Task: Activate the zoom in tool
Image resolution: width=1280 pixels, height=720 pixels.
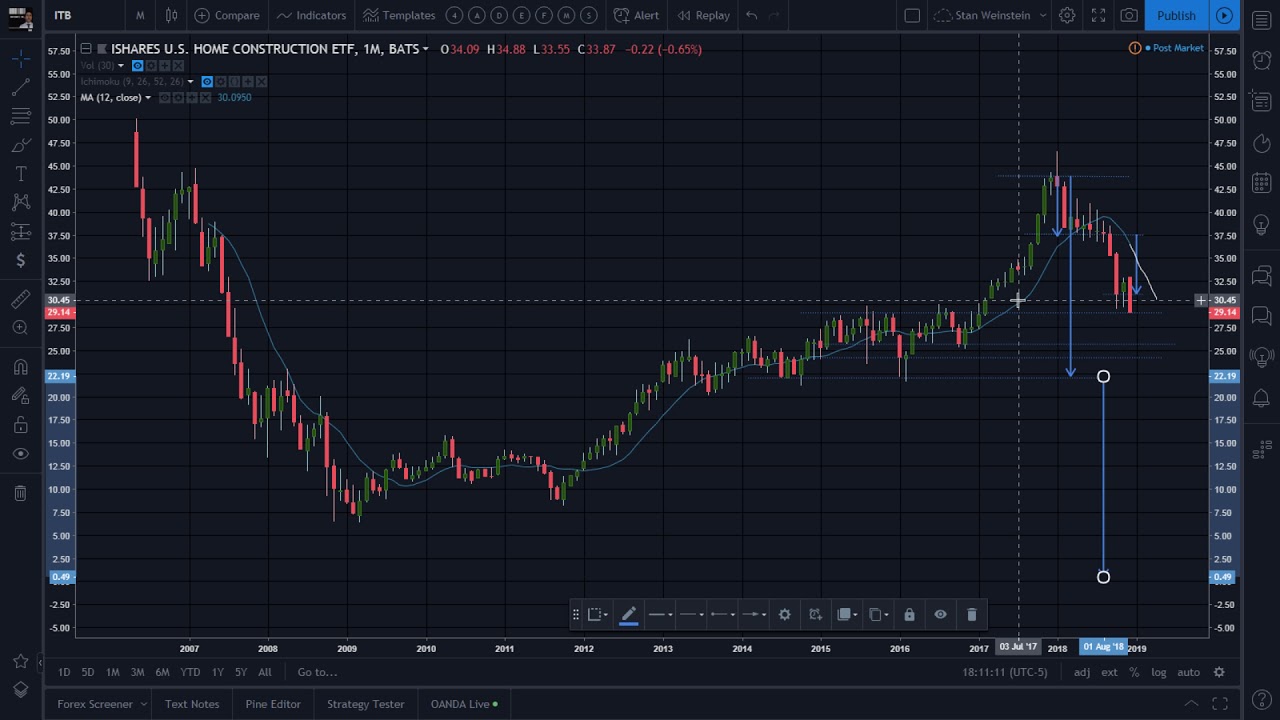Action: pyautogui.click(x=20, y=327)
